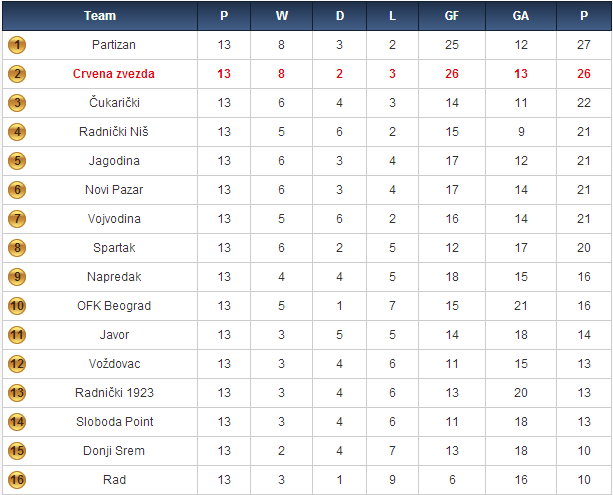Click the Team column header
613x495 pixels.
pyautogui.click(x=100, y=16)
